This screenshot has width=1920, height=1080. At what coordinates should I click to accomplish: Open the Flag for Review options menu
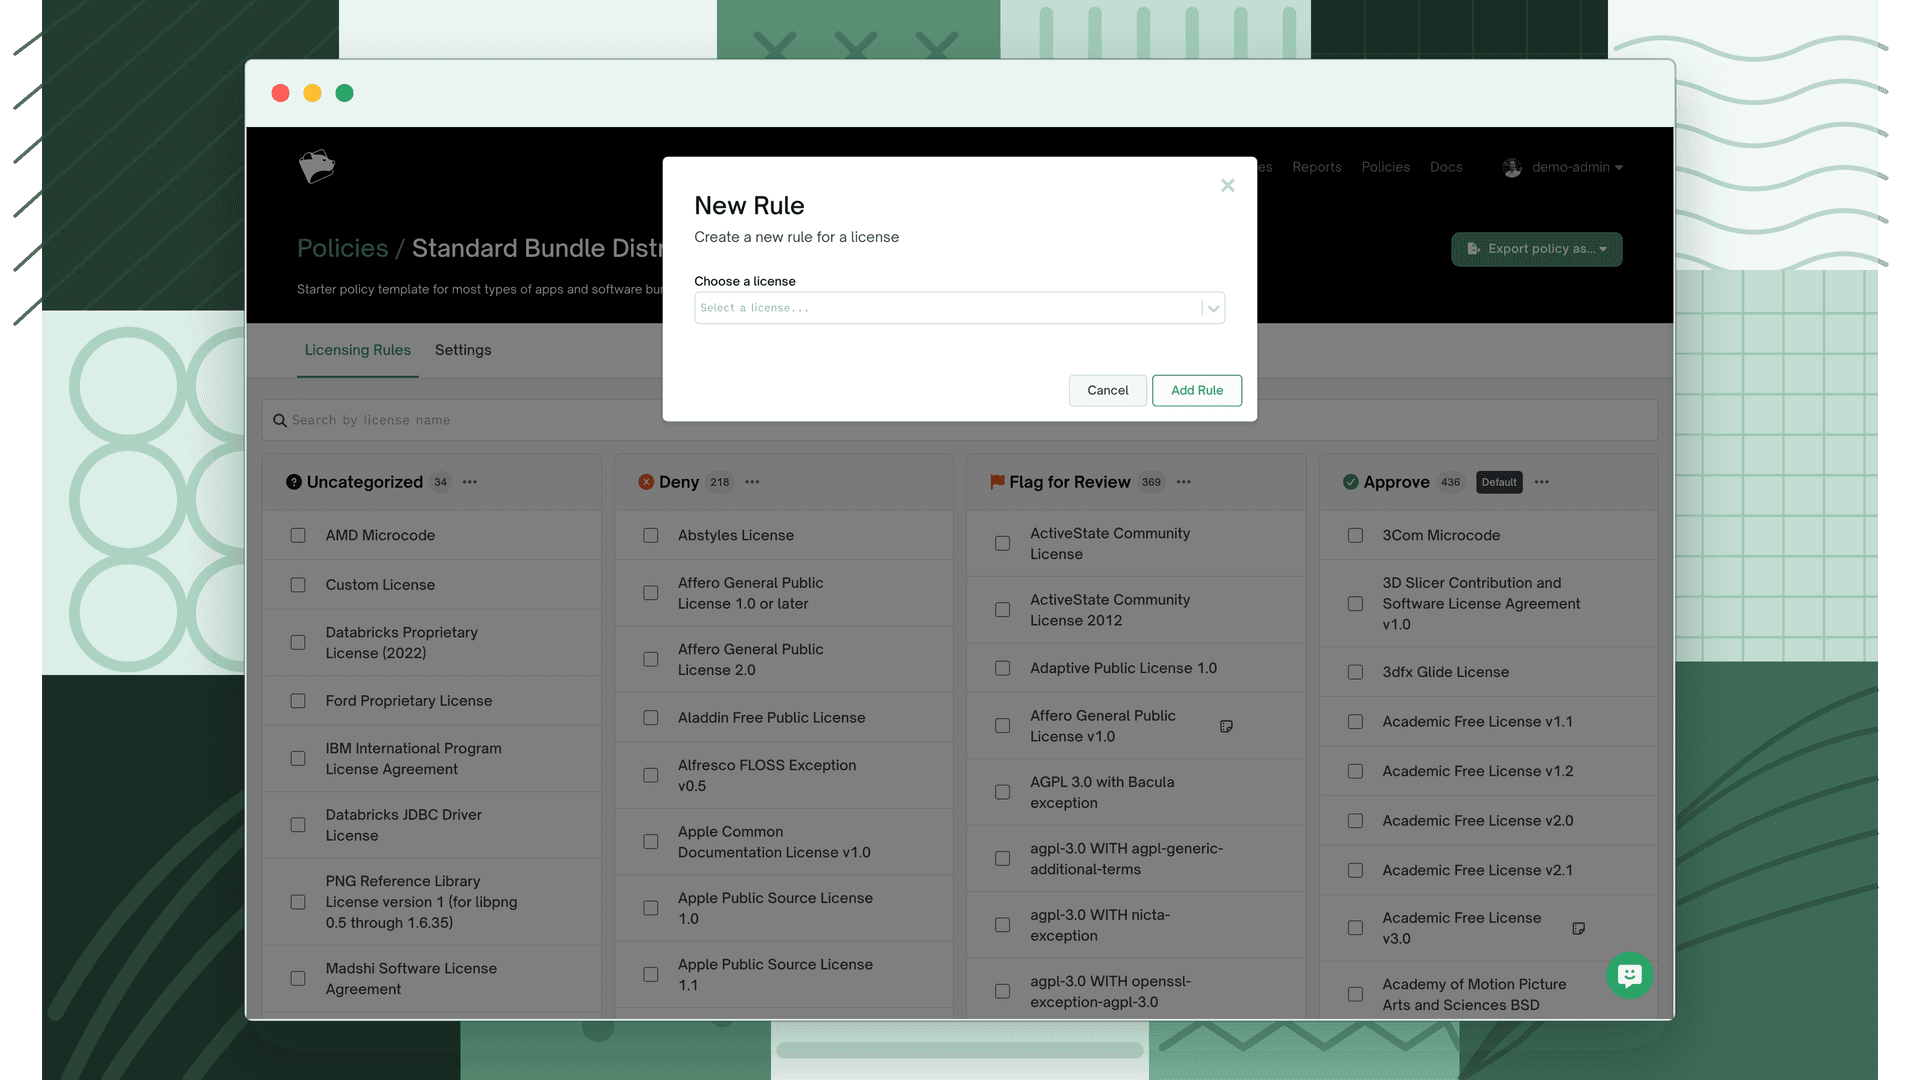[x=1183, y=482]
